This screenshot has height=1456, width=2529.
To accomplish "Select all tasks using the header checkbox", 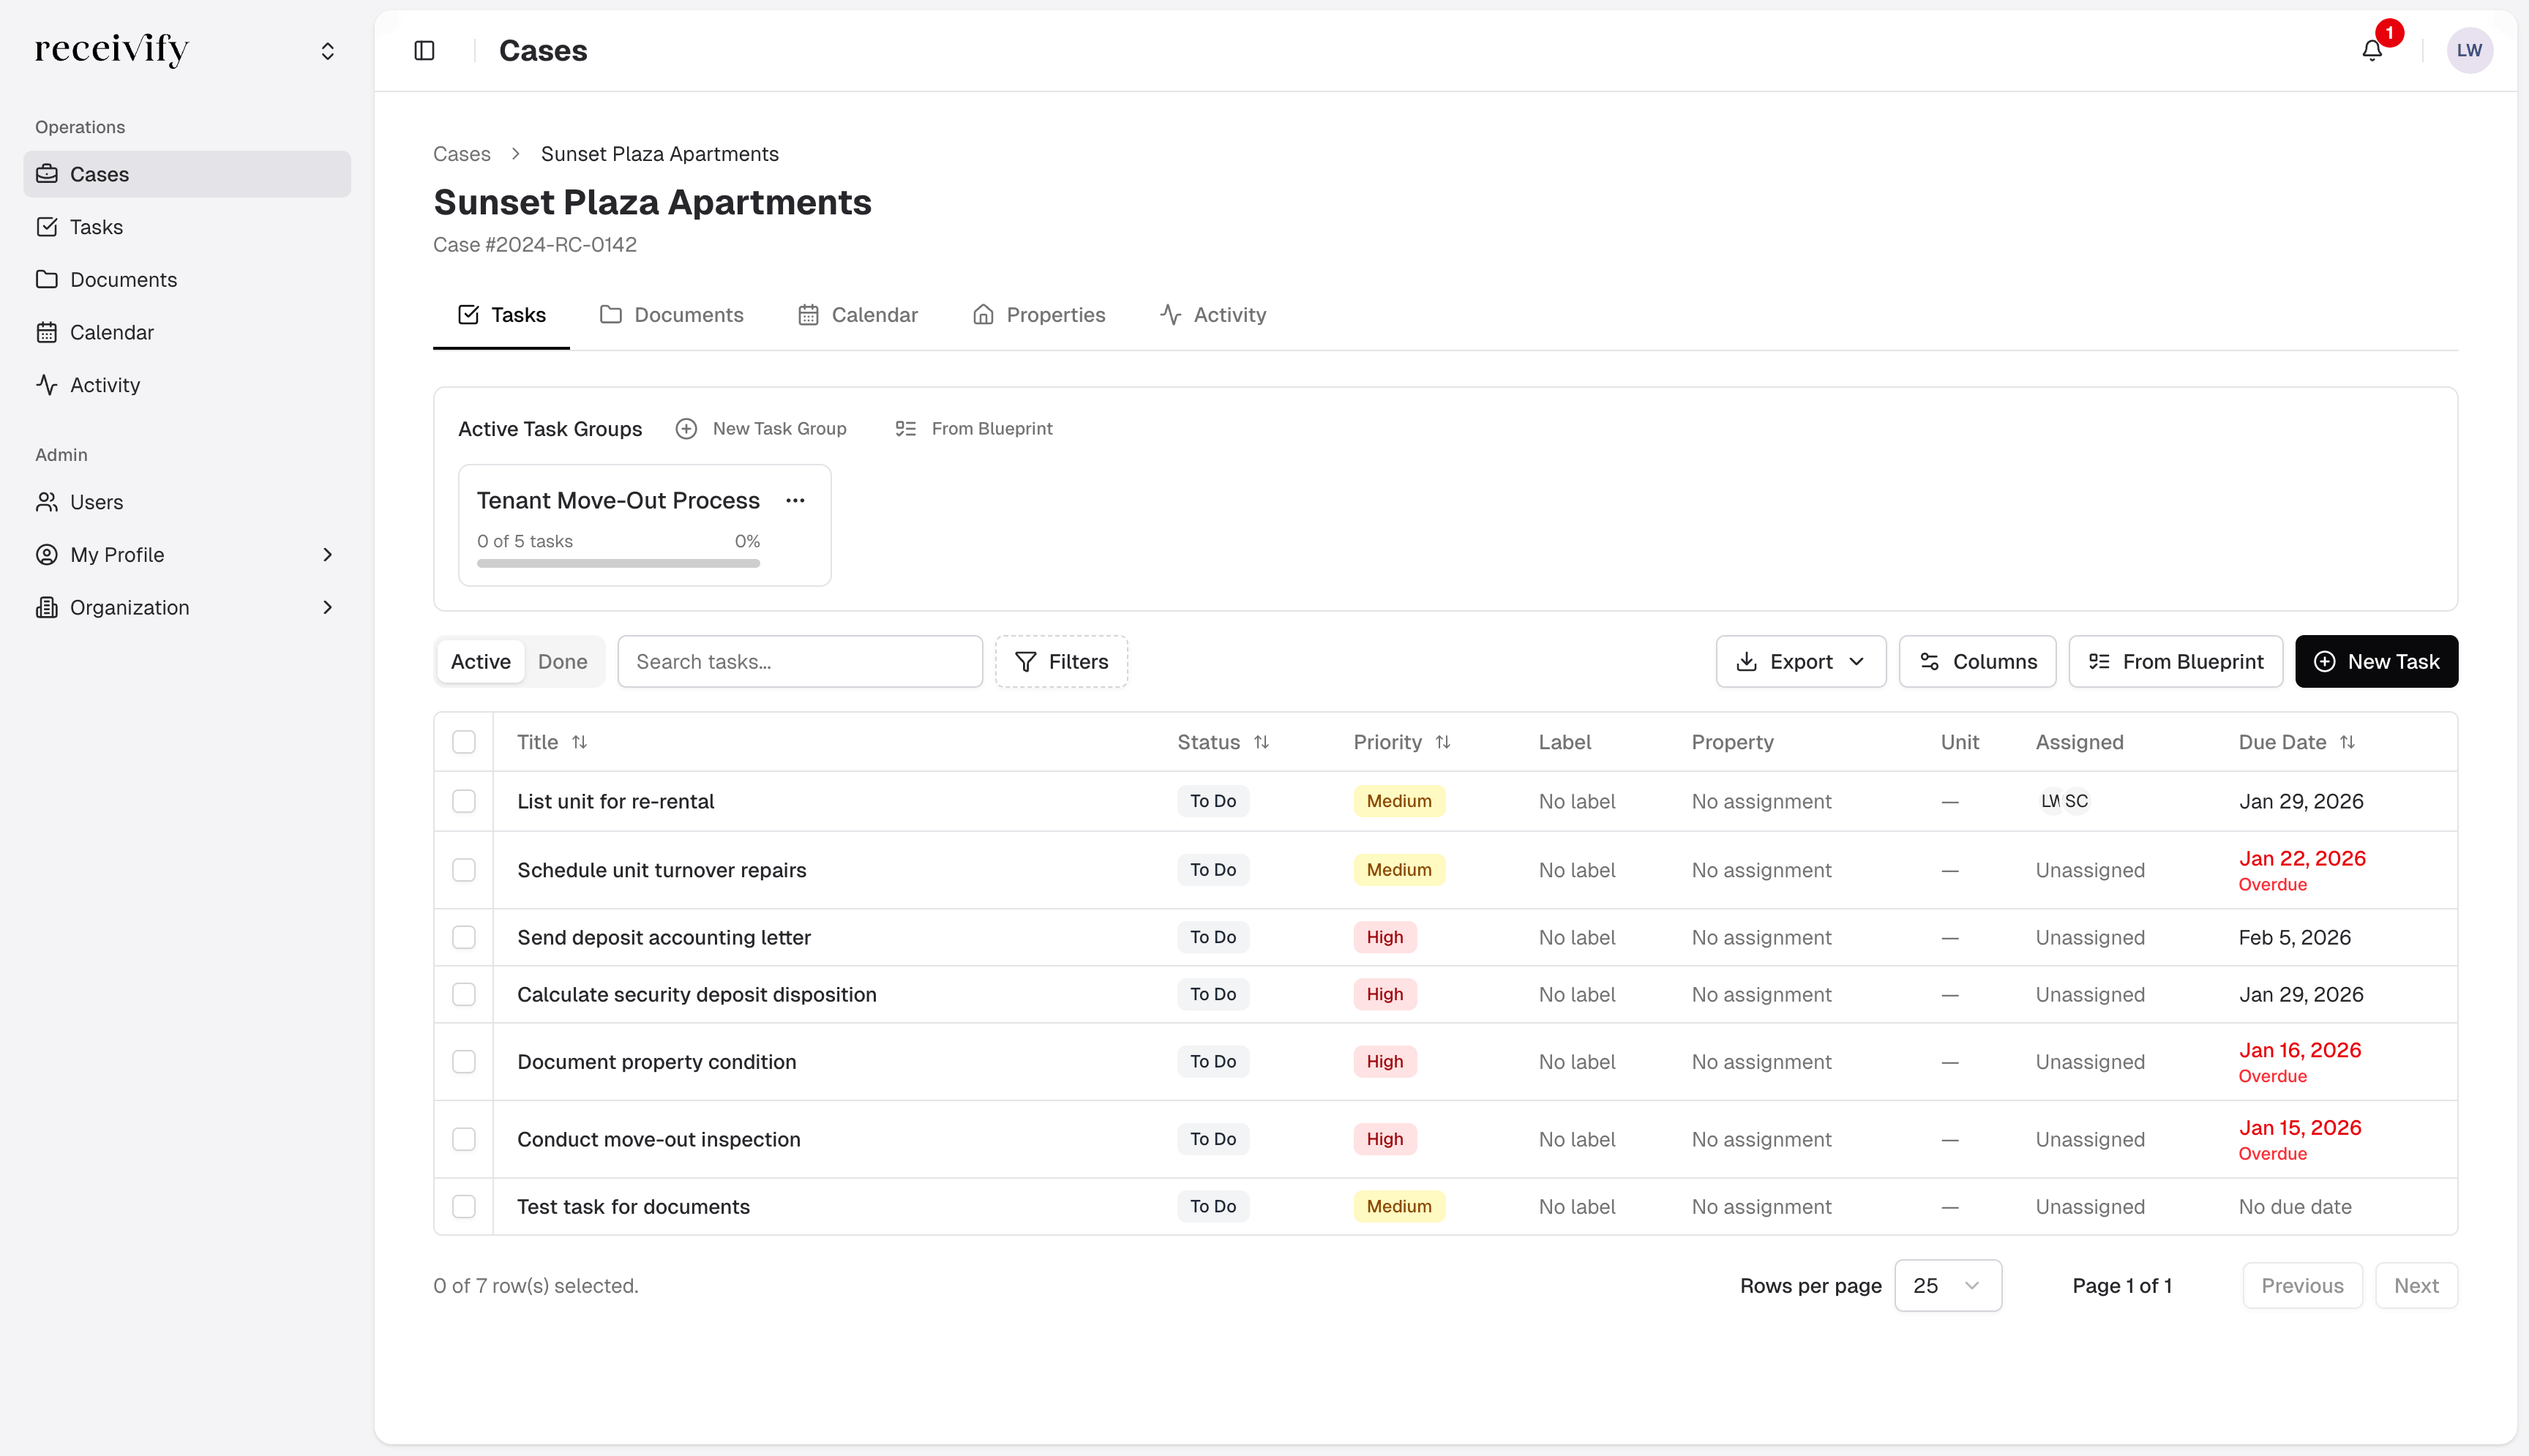I will (464, 741).
